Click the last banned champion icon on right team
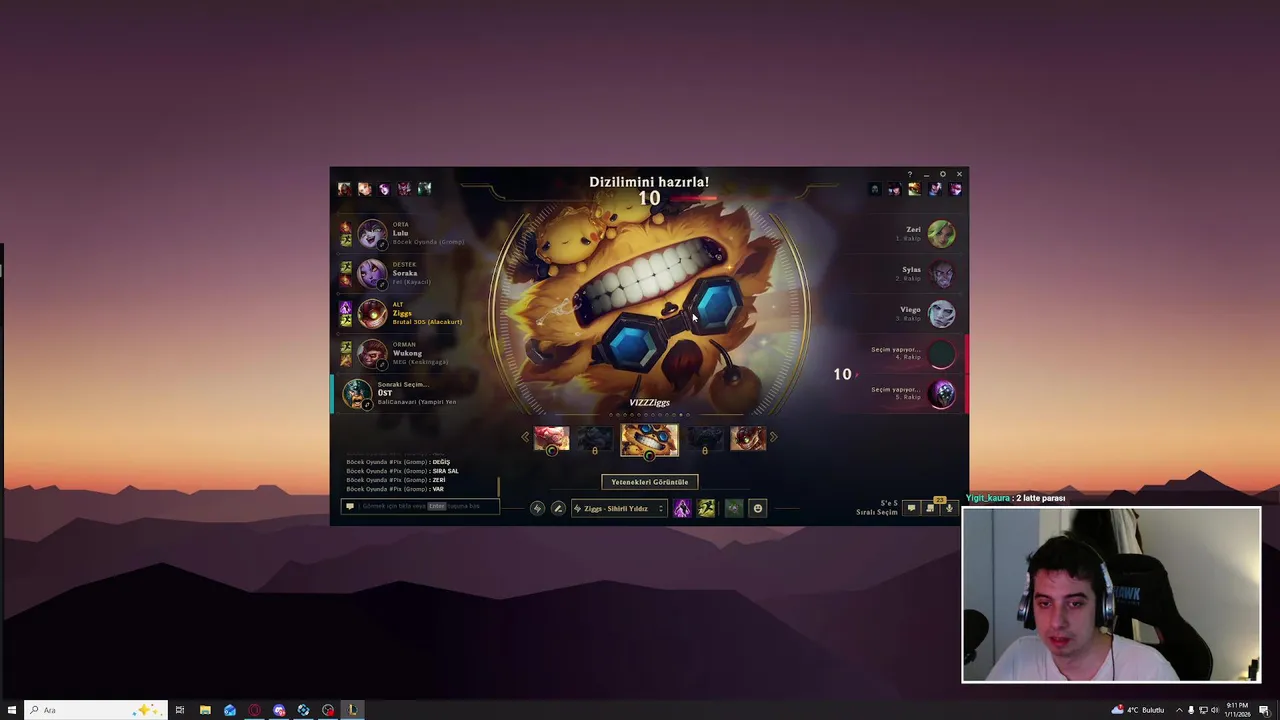Screen dimensions: 1280x720 click(x=955, y=189)
